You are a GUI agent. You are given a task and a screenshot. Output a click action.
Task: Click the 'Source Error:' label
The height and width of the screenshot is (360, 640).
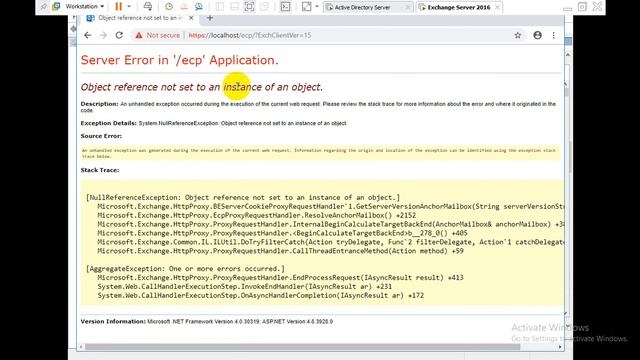(101, 136)
